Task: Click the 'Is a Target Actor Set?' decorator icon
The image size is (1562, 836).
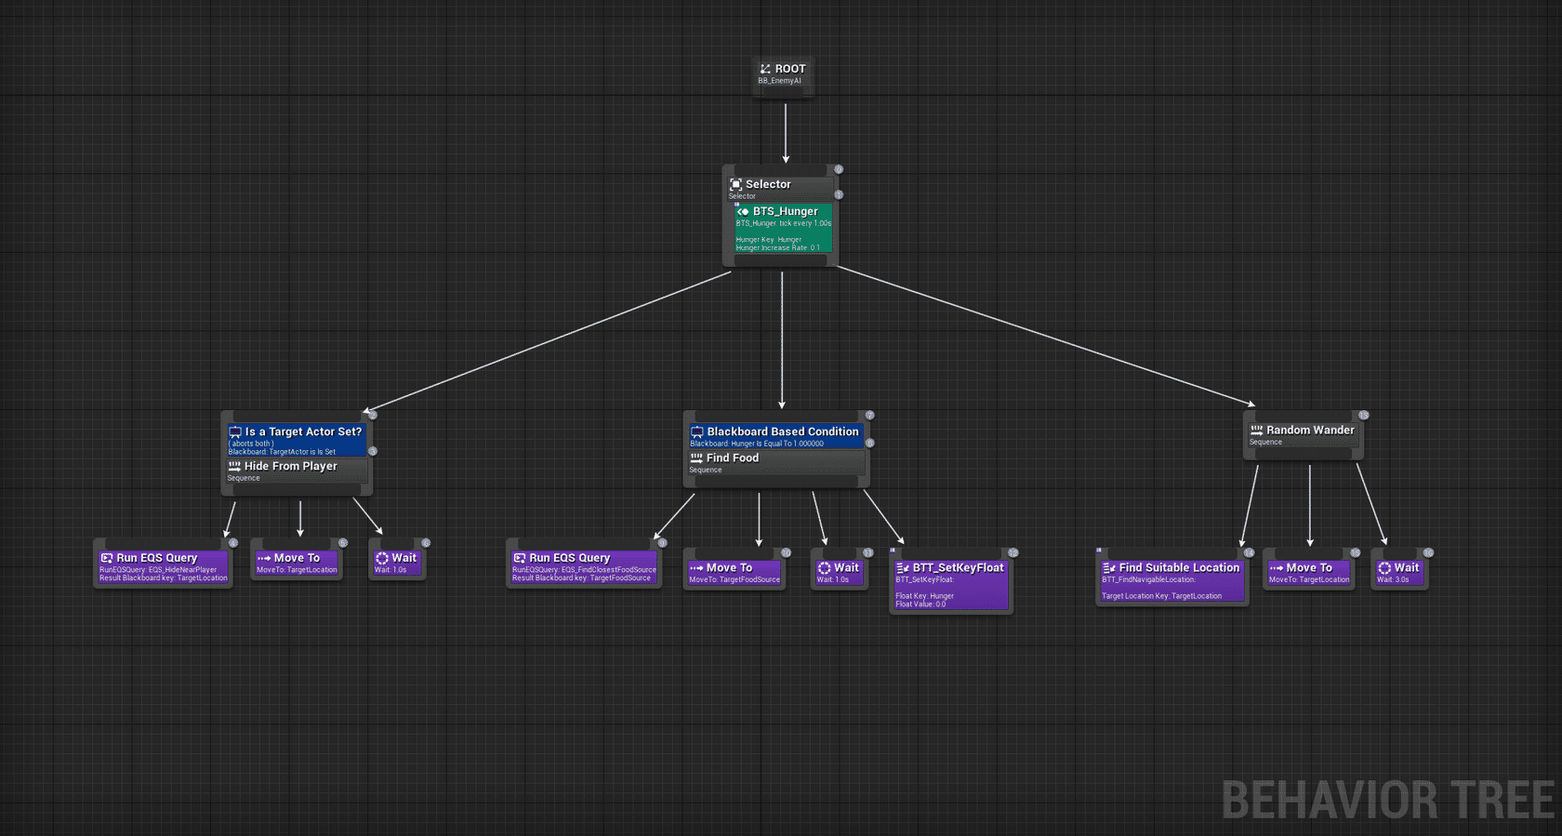Action: 235,432
